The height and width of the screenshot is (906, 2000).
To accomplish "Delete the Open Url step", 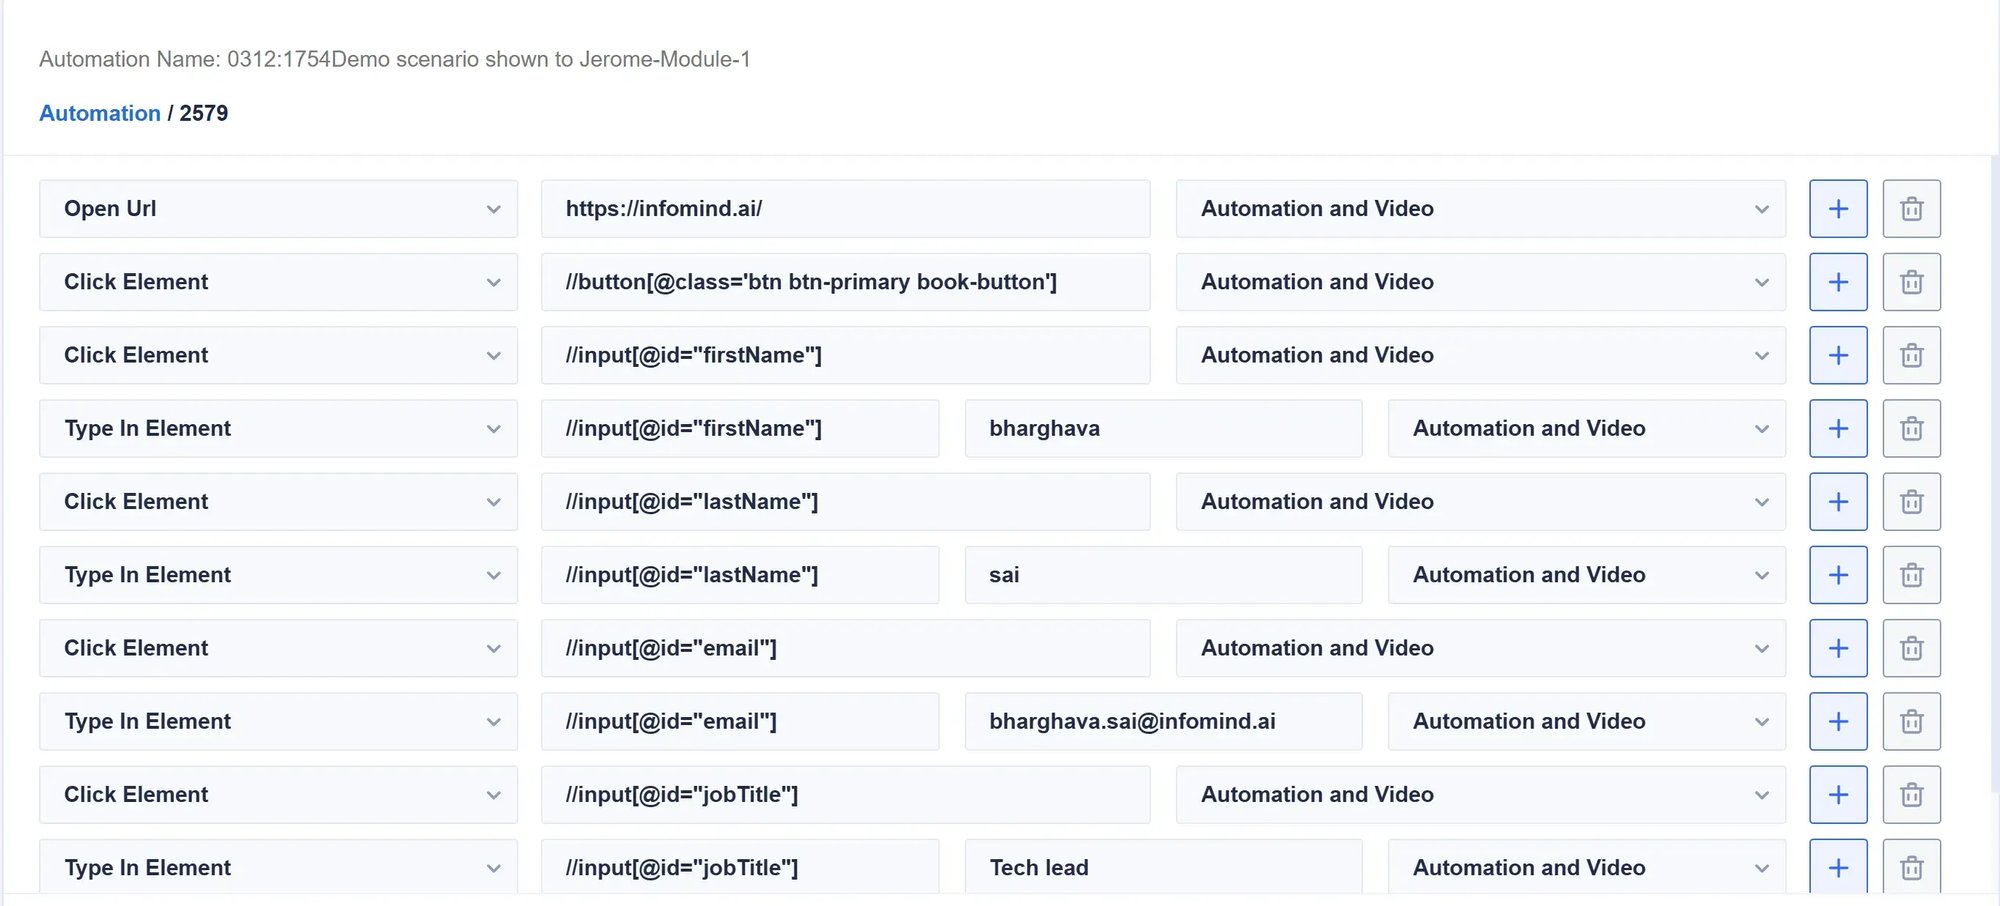I will click(x=1911, y=208).
